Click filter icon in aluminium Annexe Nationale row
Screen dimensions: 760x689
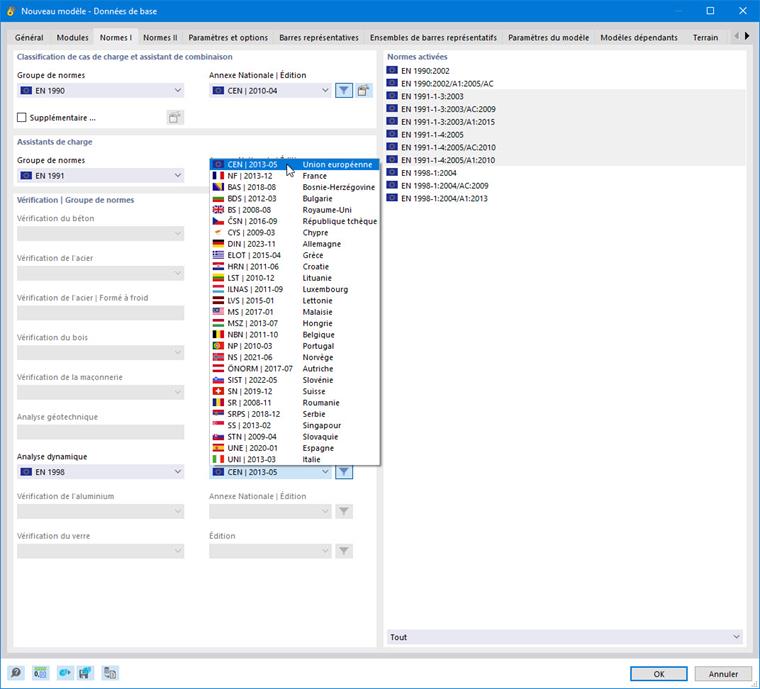coord(344,511)
